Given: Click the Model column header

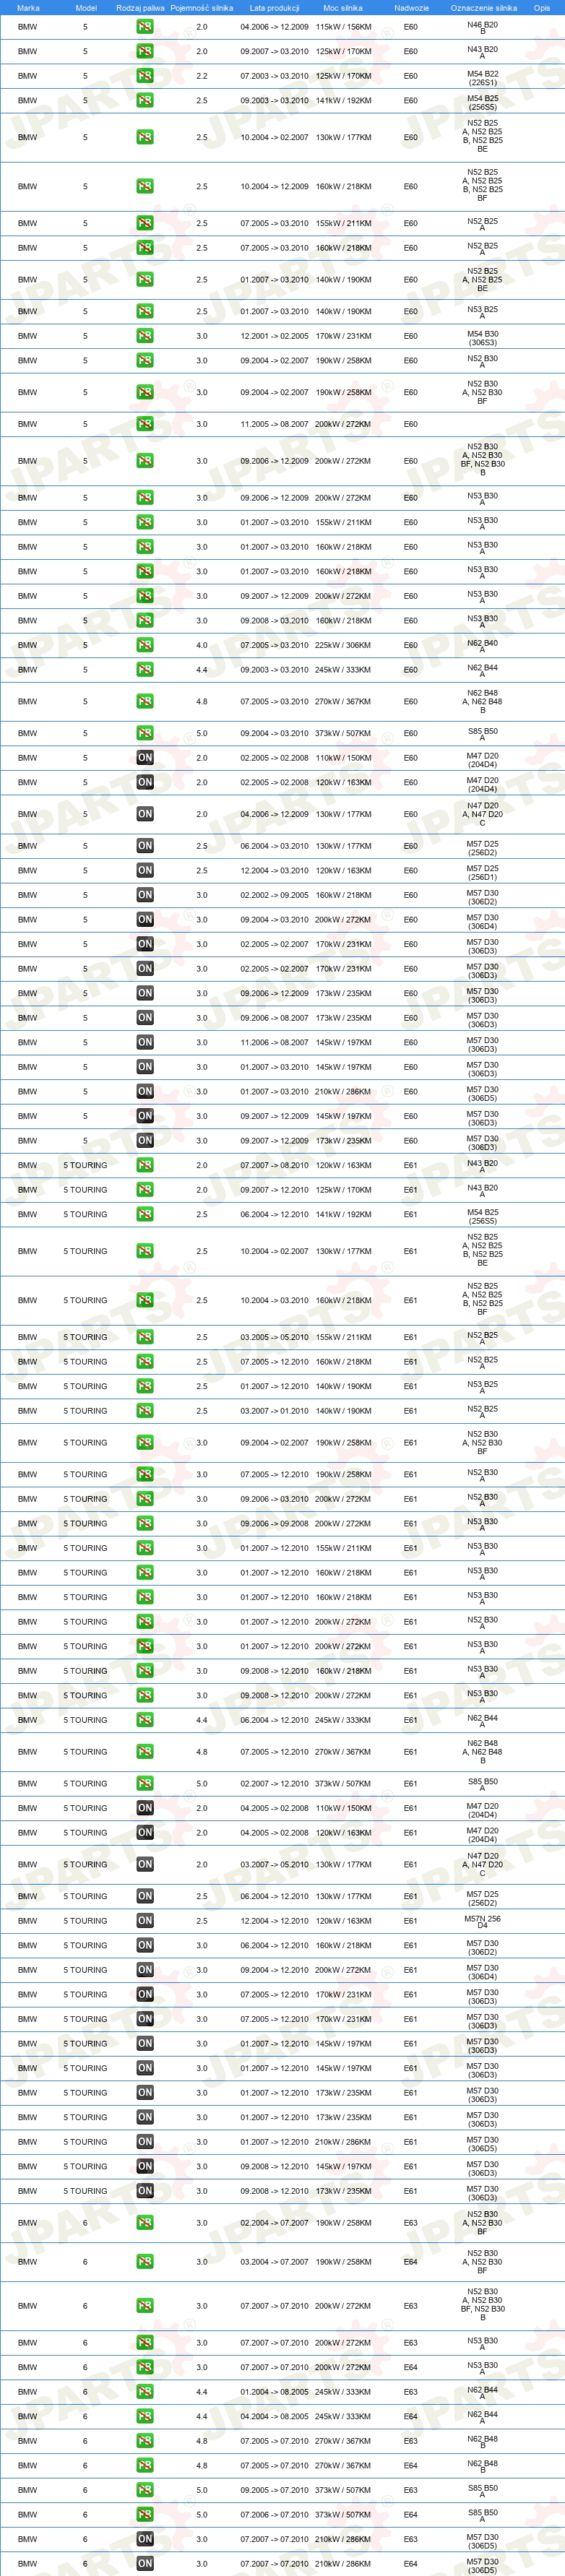Looking at the screenshot, I should (86, 8).
